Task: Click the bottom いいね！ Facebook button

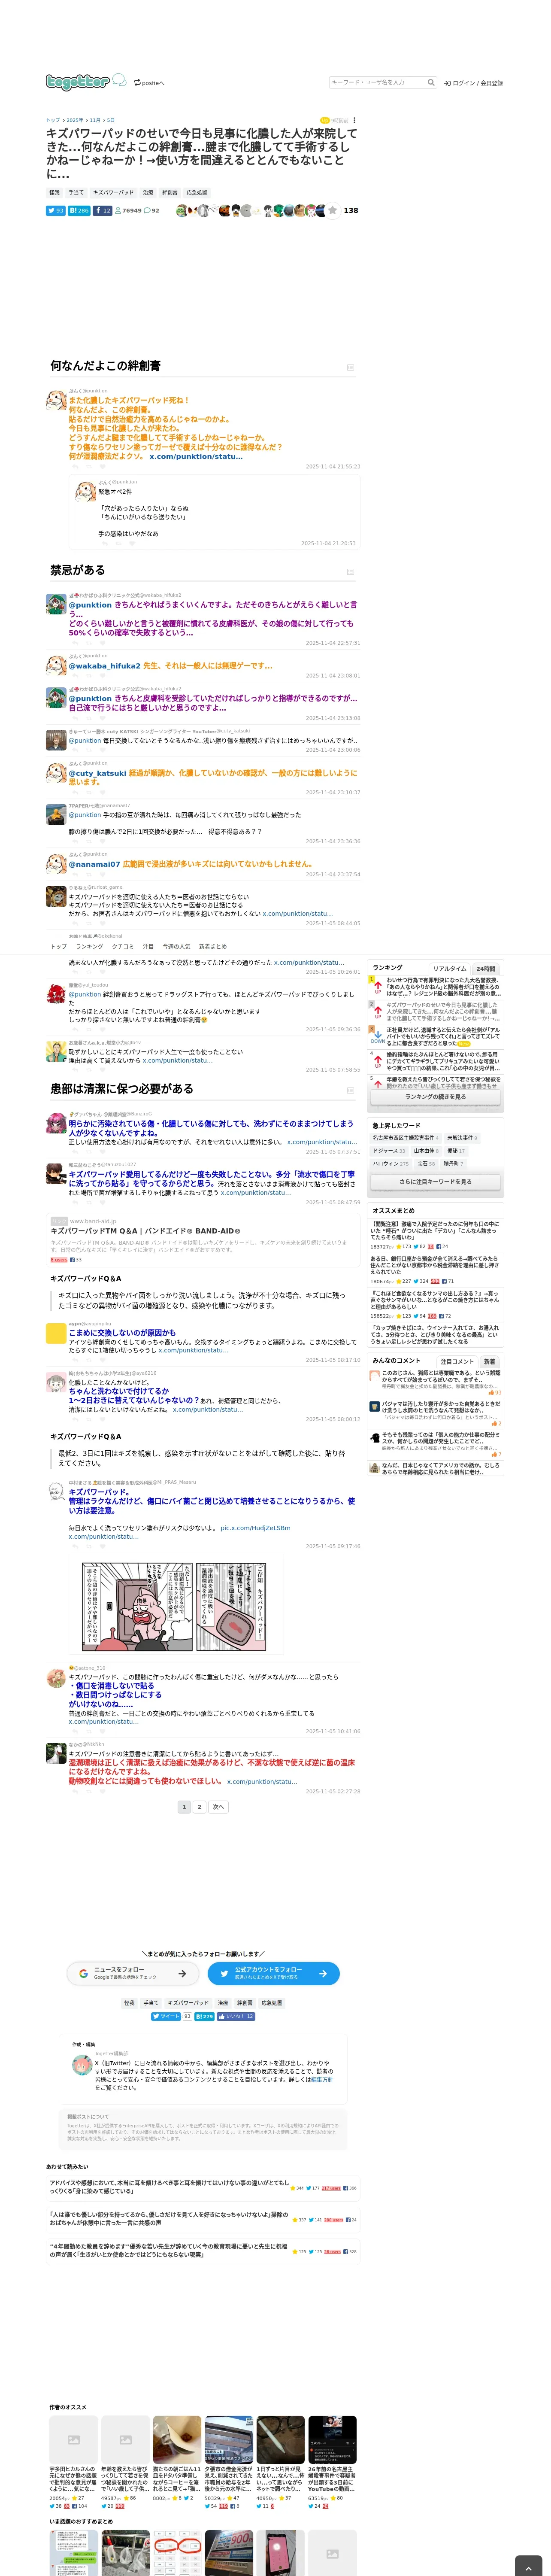Action: (236, 2016)
